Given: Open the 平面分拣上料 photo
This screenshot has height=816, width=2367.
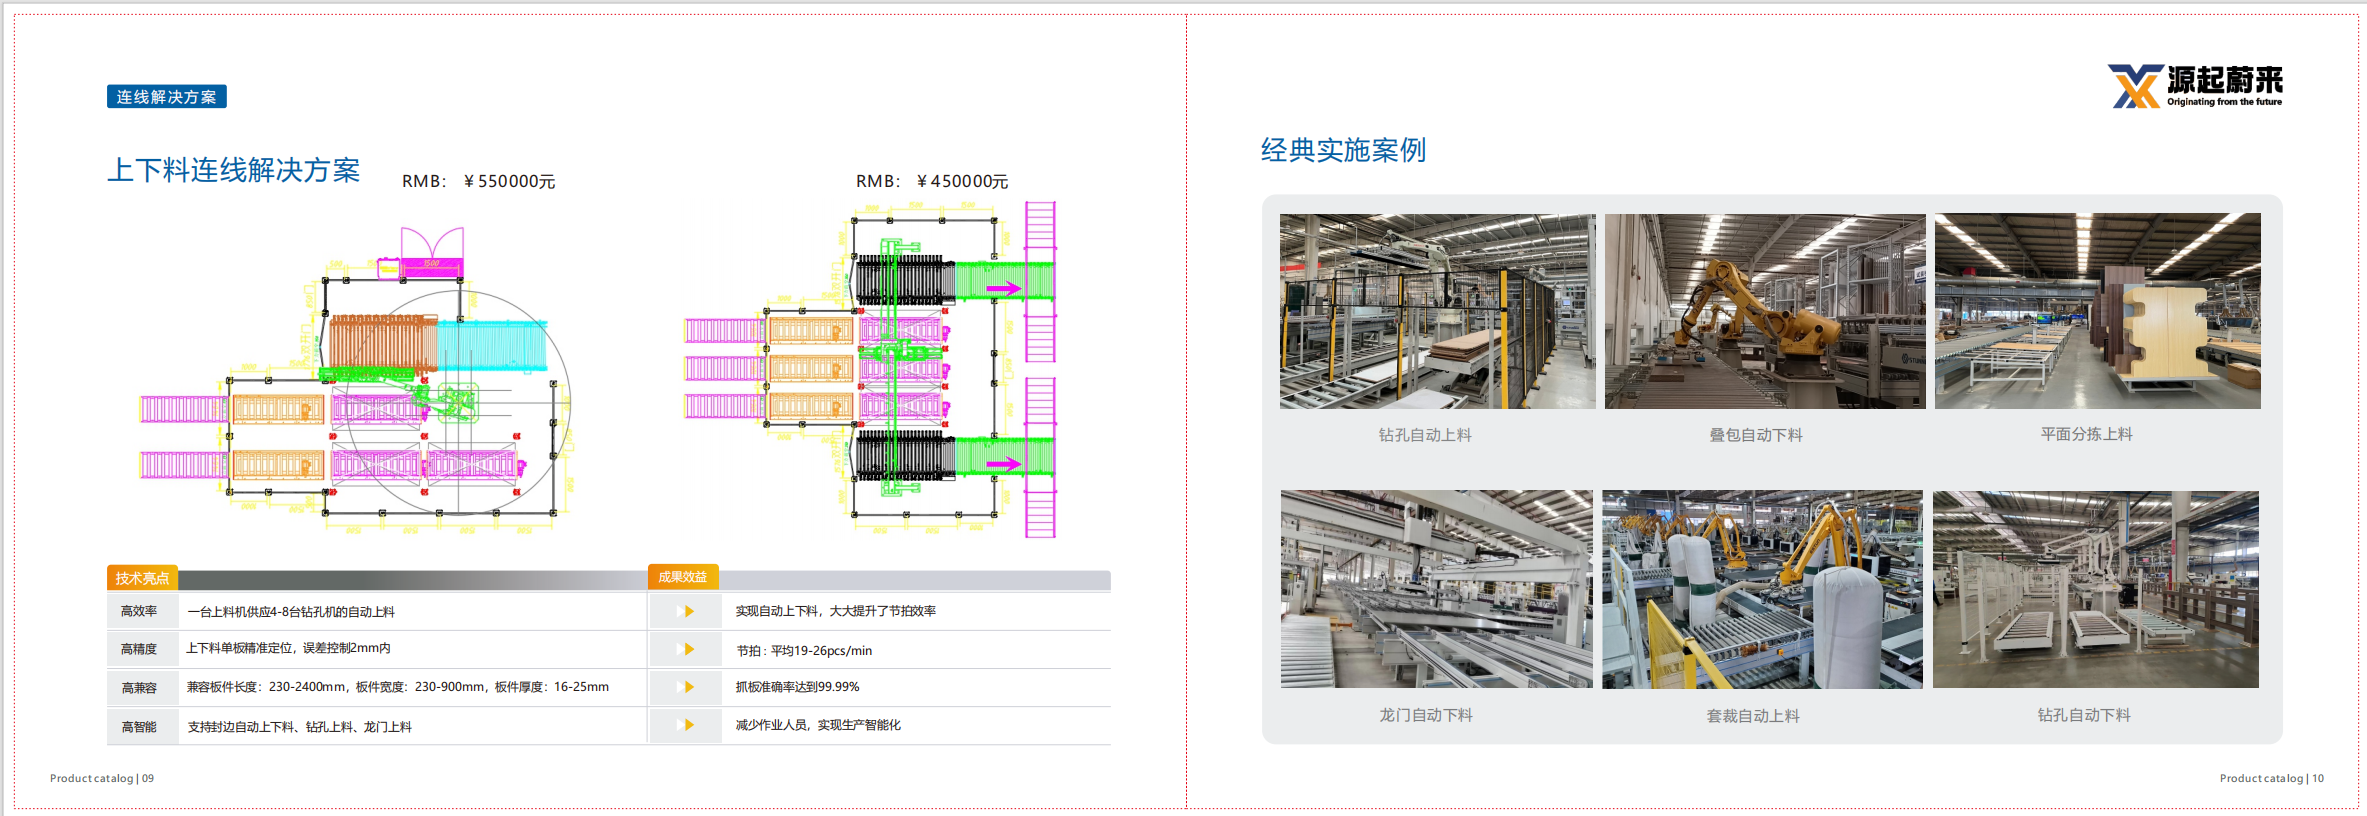Looking at the screenshot, I should click(2096, 311).
